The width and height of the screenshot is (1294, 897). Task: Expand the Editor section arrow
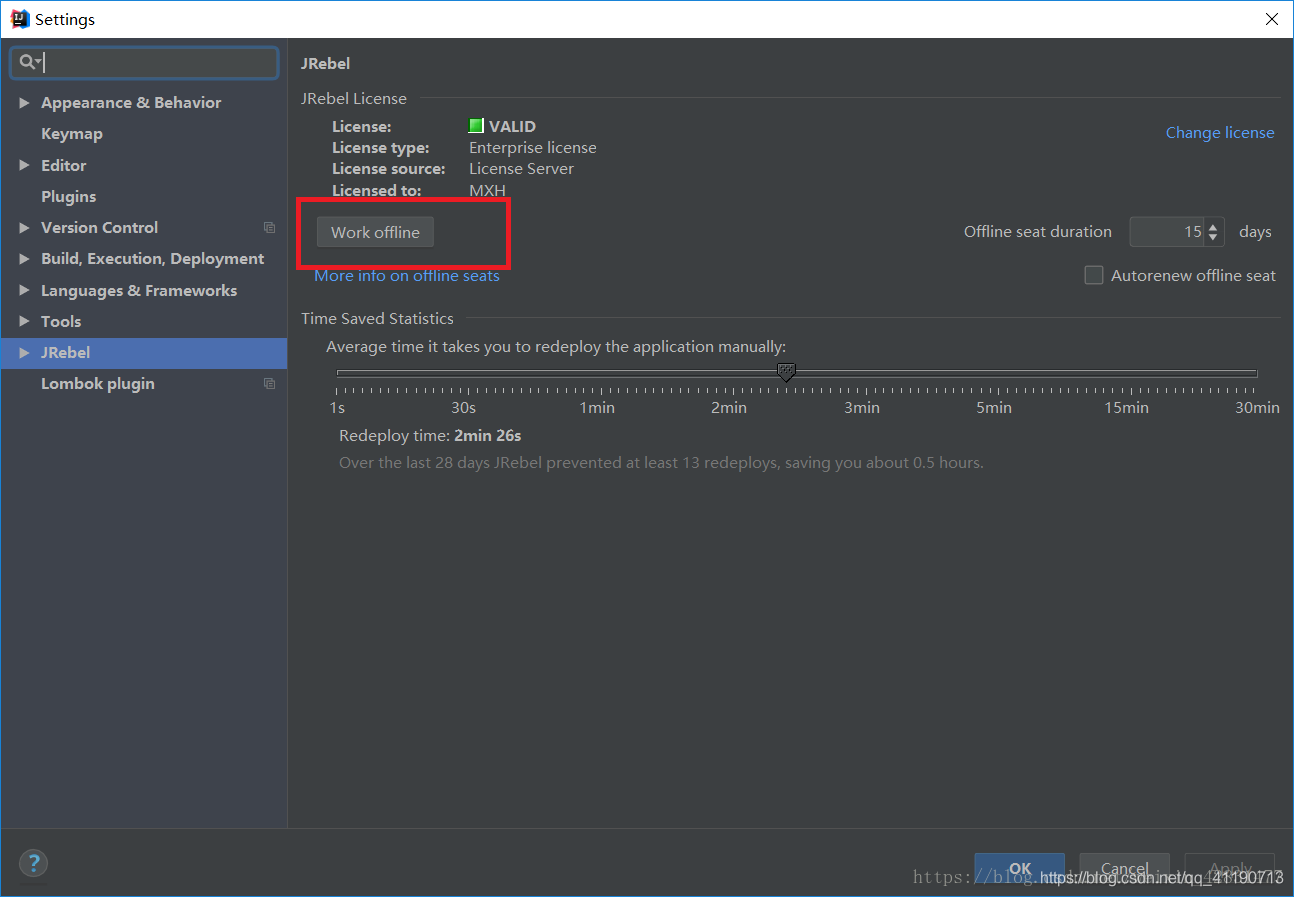(24, 166)
